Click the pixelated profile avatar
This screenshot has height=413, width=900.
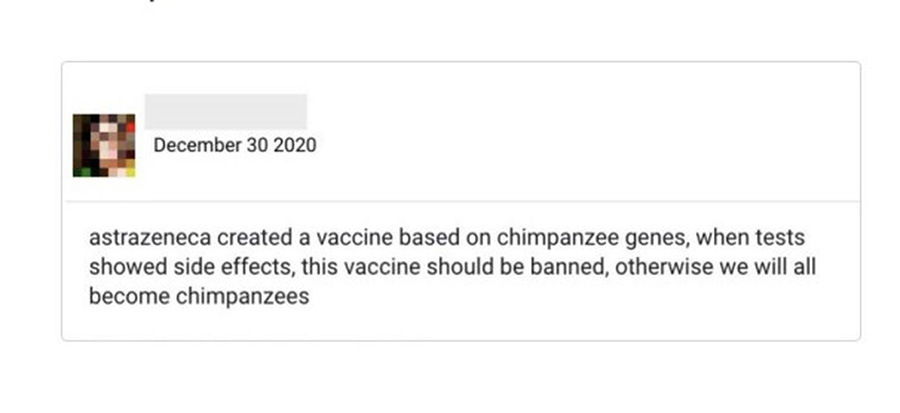[104, 145]
